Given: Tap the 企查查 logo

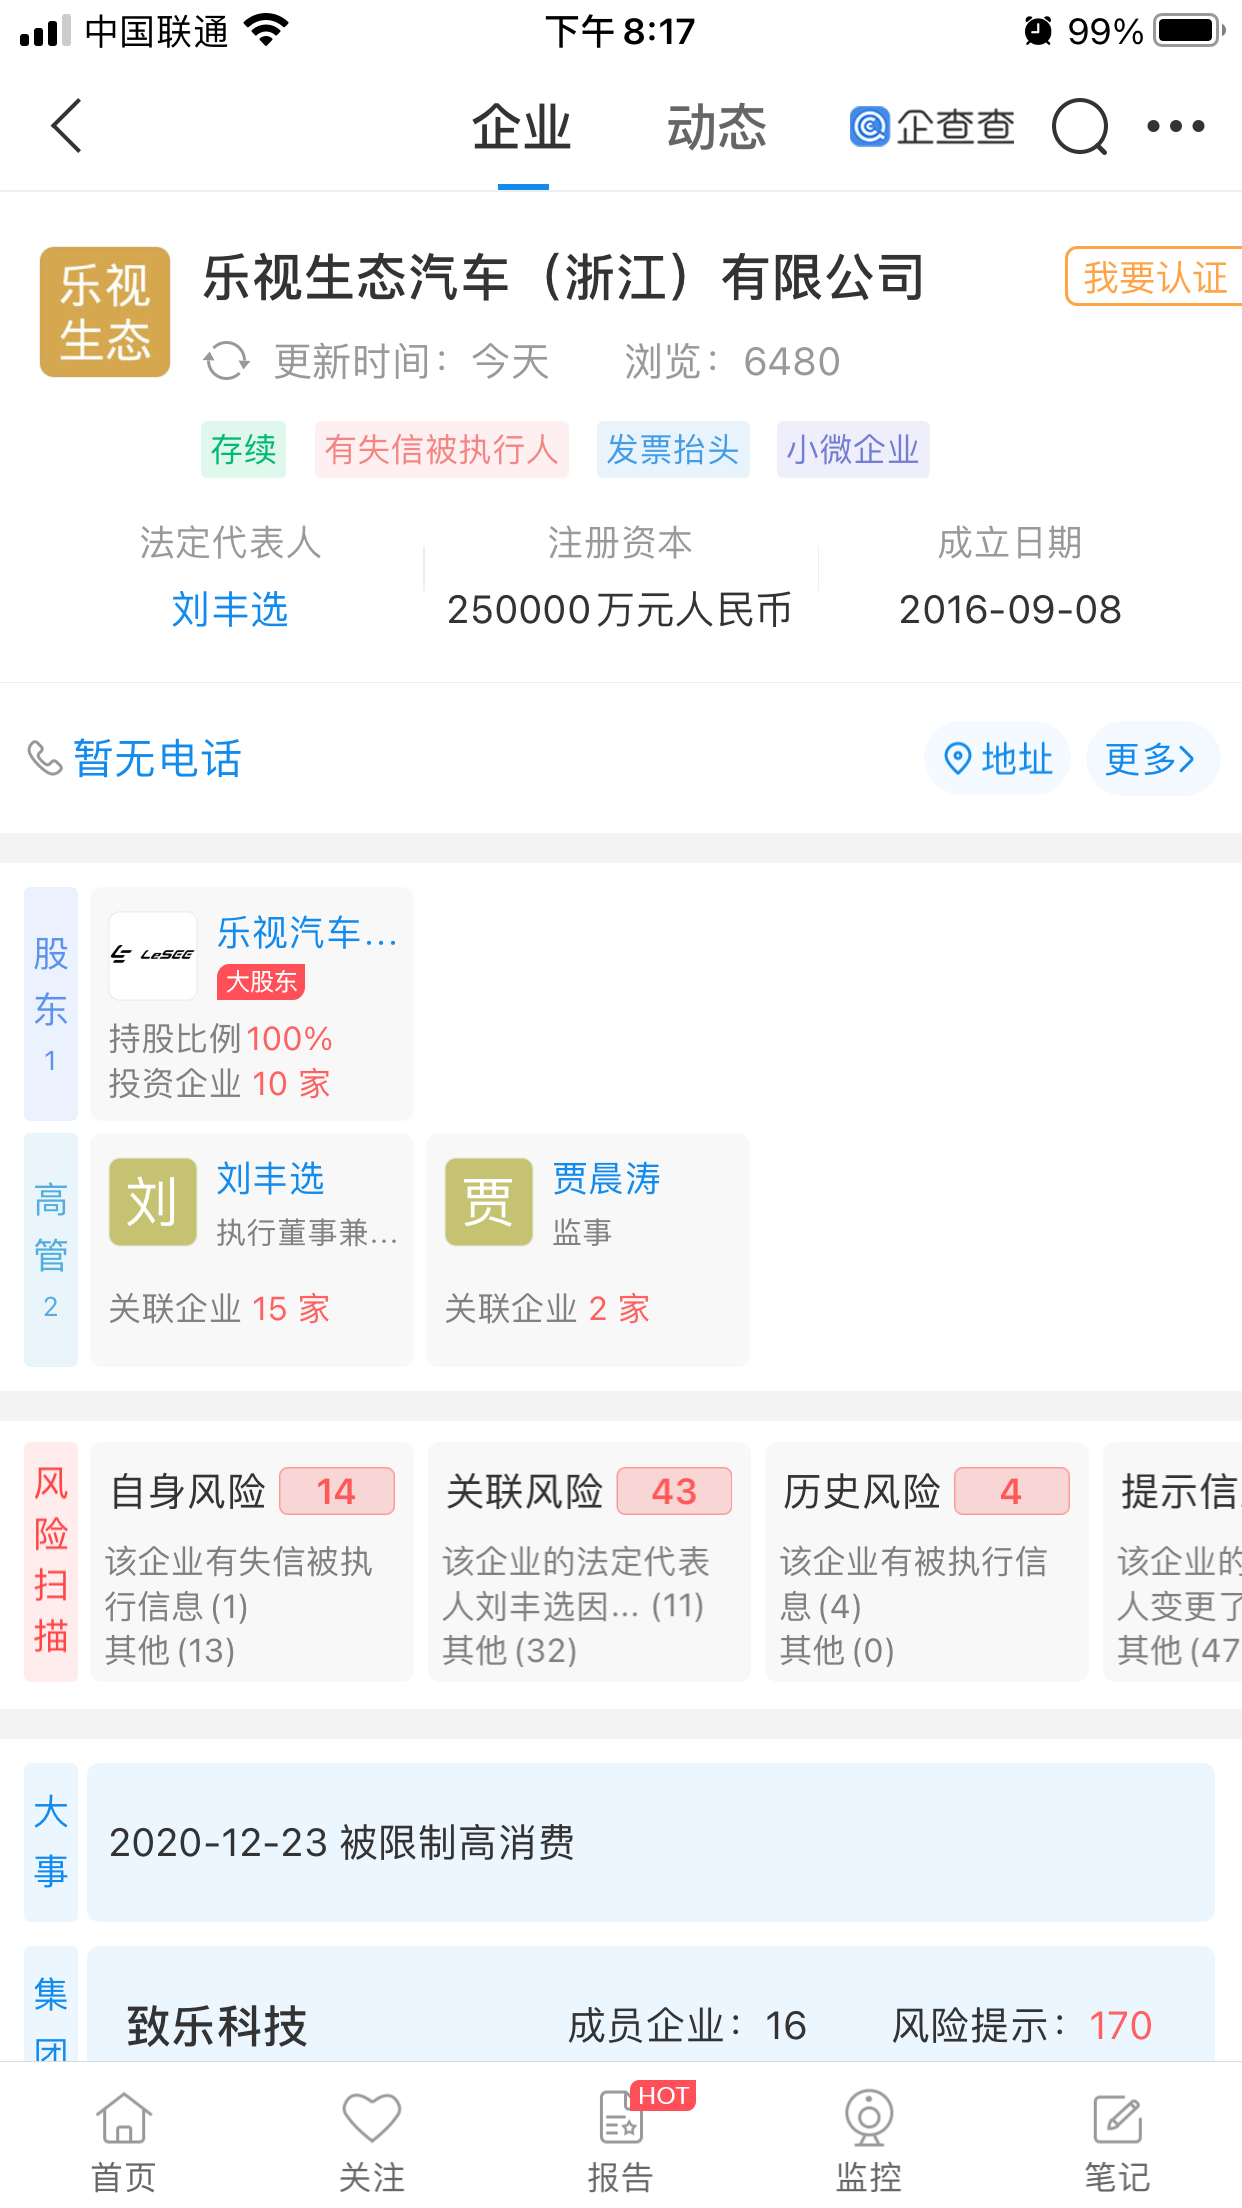Looking at the screenshot, I should [932, 127].
